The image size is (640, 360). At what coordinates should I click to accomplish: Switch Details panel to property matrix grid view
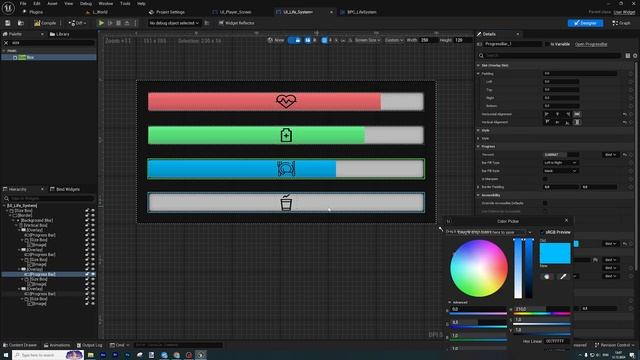coord(628,56)
